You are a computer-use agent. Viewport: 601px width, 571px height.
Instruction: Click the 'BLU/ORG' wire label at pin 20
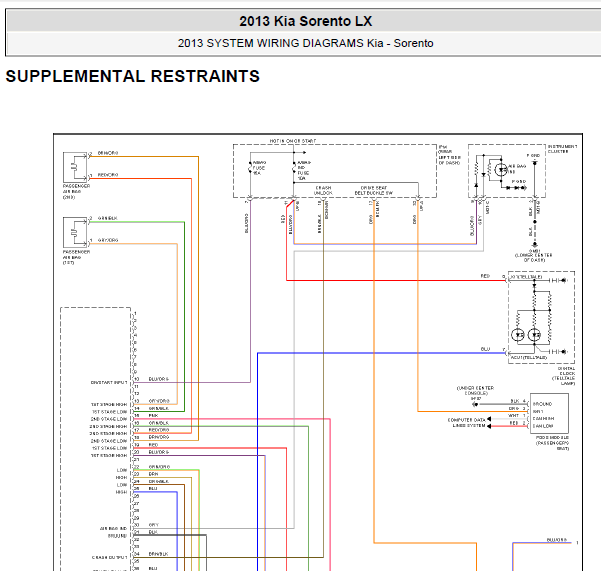pos(159,452)
